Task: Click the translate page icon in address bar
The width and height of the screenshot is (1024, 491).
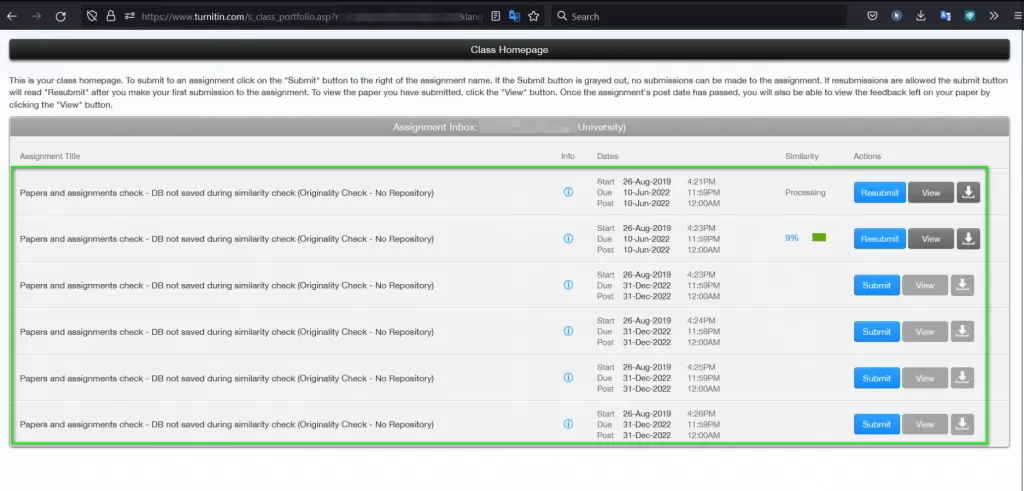Action: (x=514, y=16)
